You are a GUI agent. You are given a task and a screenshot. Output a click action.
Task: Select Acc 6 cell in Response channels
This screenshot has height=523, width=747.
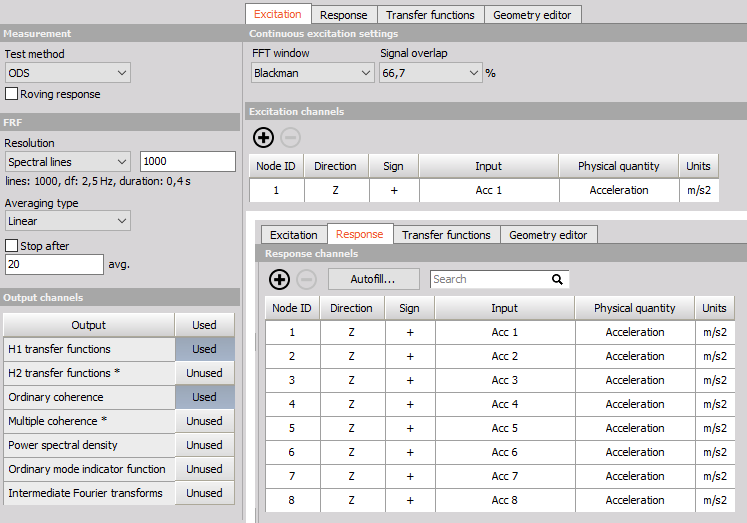505,452
